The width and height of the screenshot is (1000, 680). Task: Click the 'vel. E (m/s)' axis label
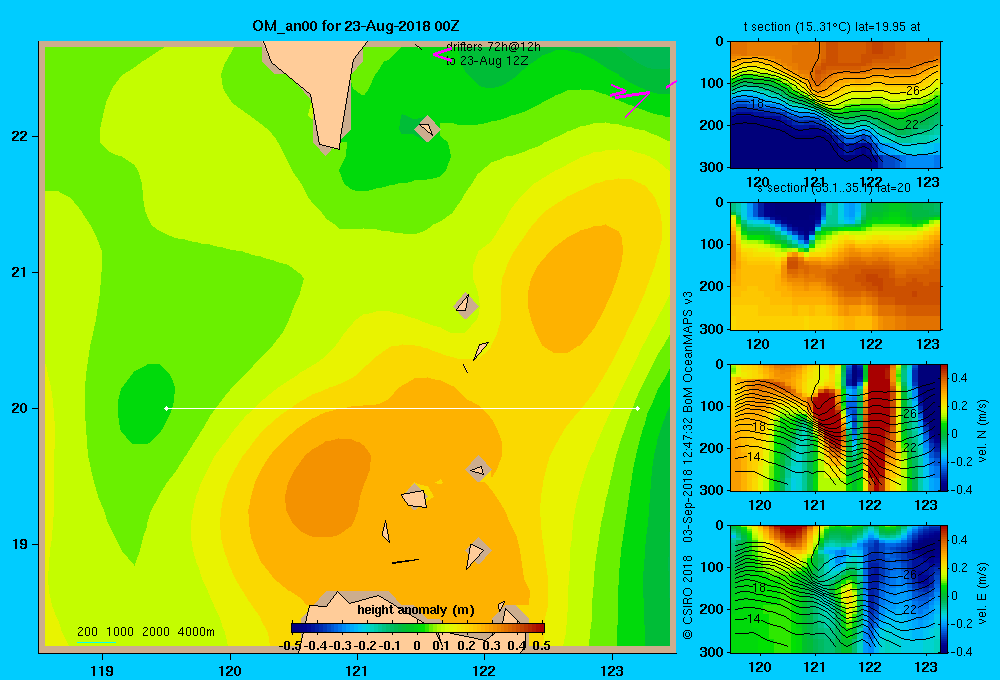coord(982,592)
